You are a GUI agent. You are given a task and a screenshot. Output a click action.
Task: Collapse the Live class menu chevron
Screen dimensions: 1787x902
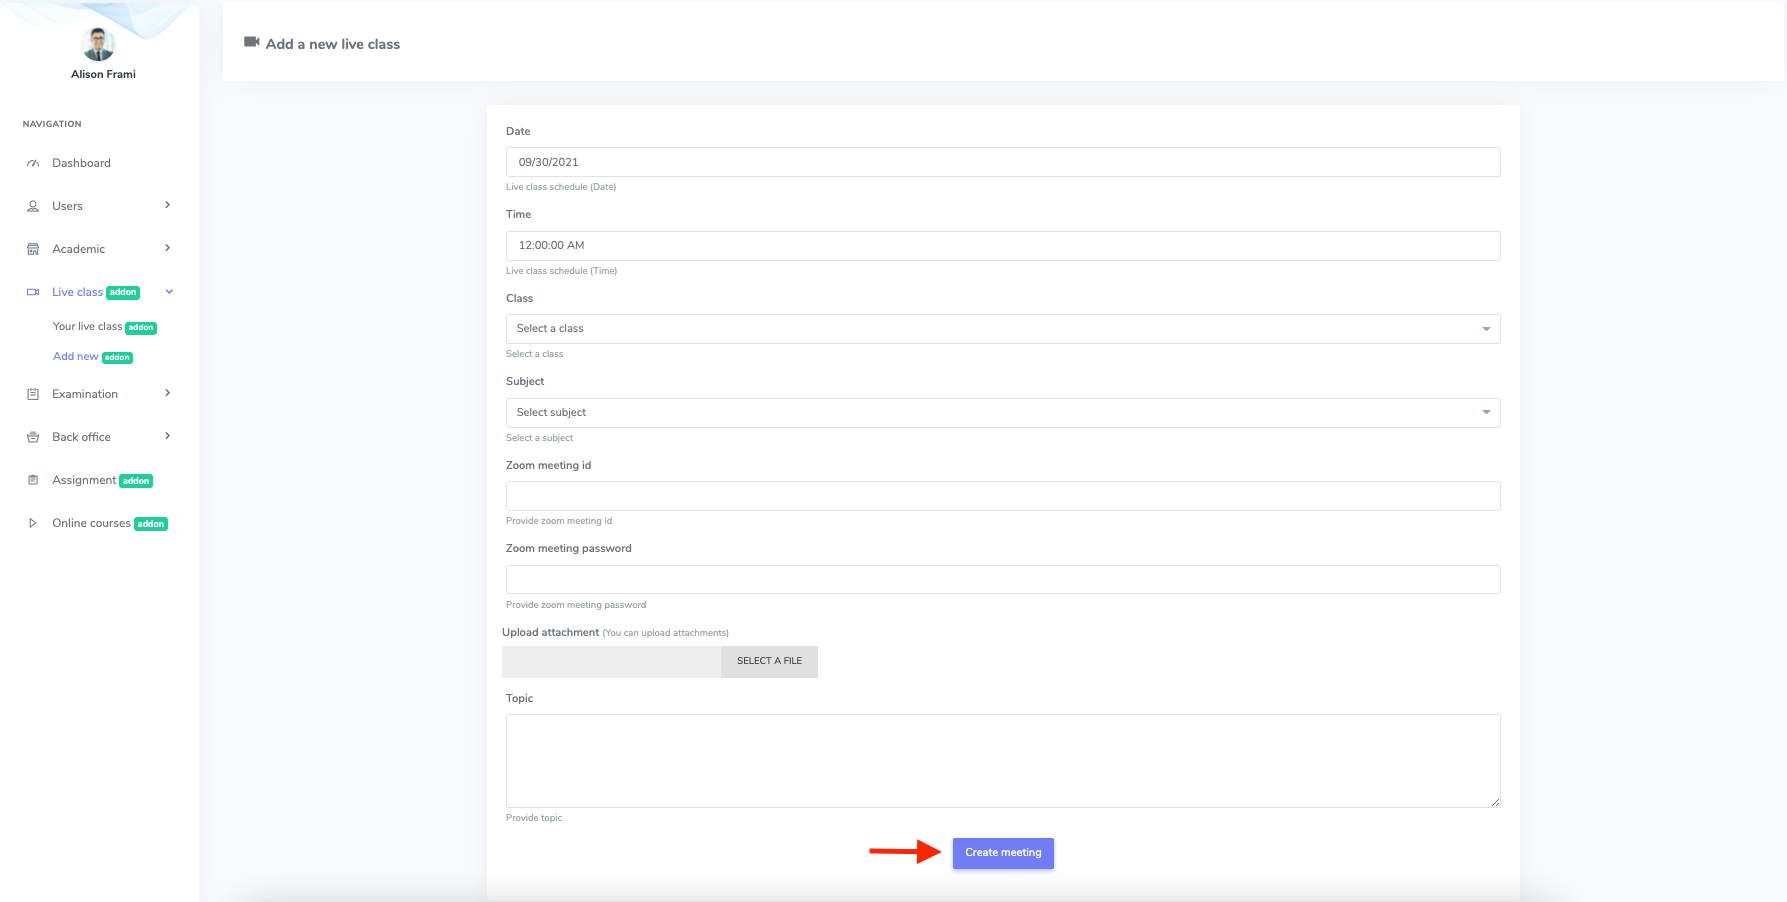point(169,292)
